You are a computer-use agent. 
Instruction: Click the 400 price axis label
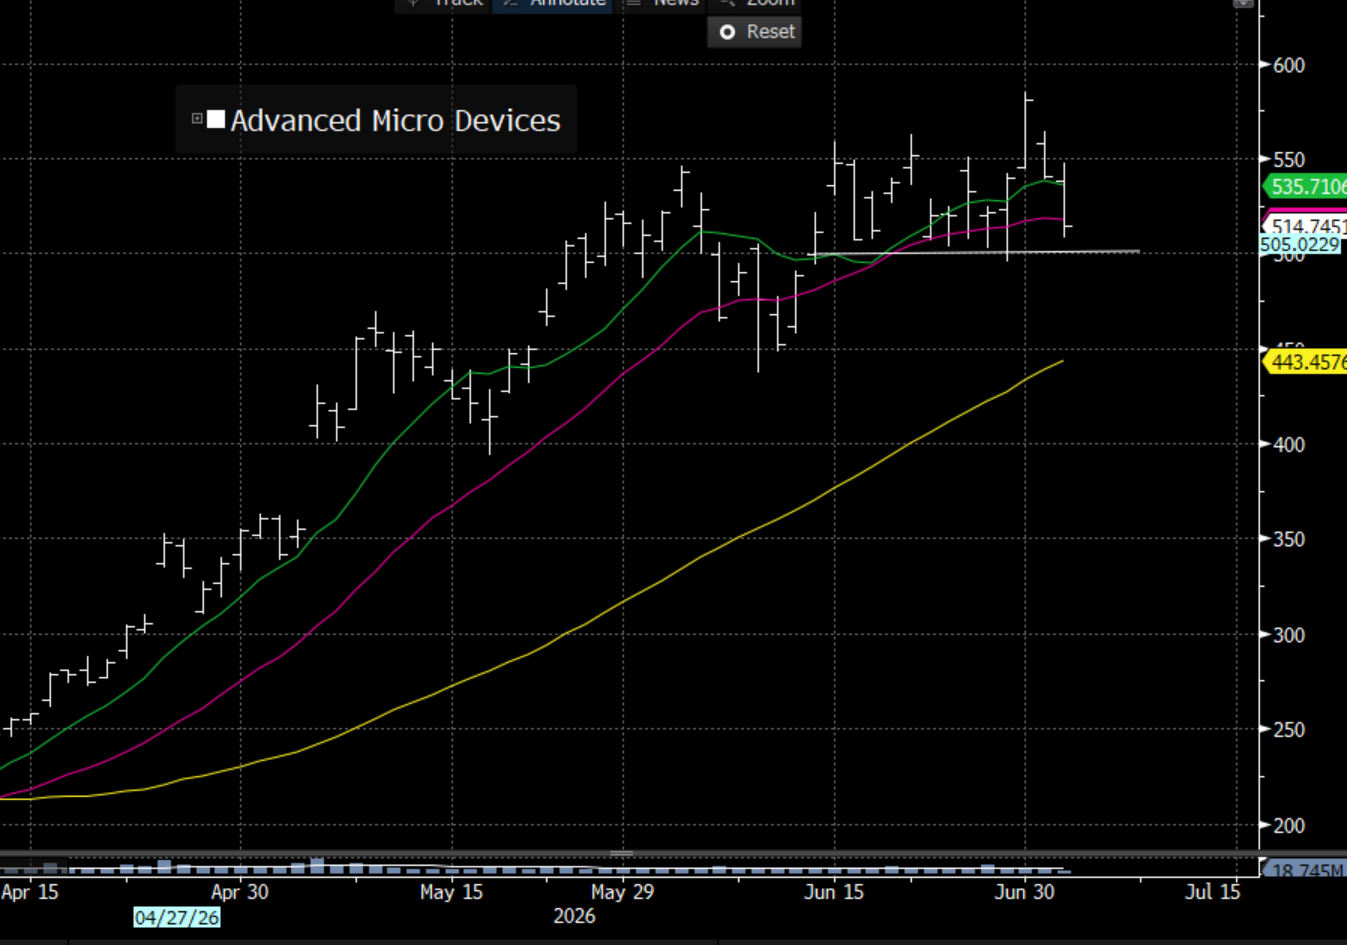1289,444
